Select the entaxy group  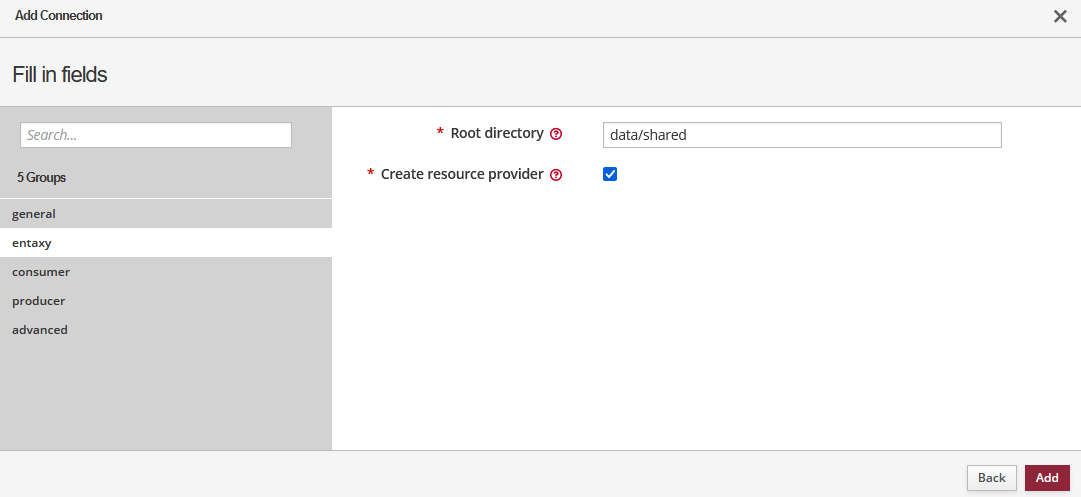[32, 243]
